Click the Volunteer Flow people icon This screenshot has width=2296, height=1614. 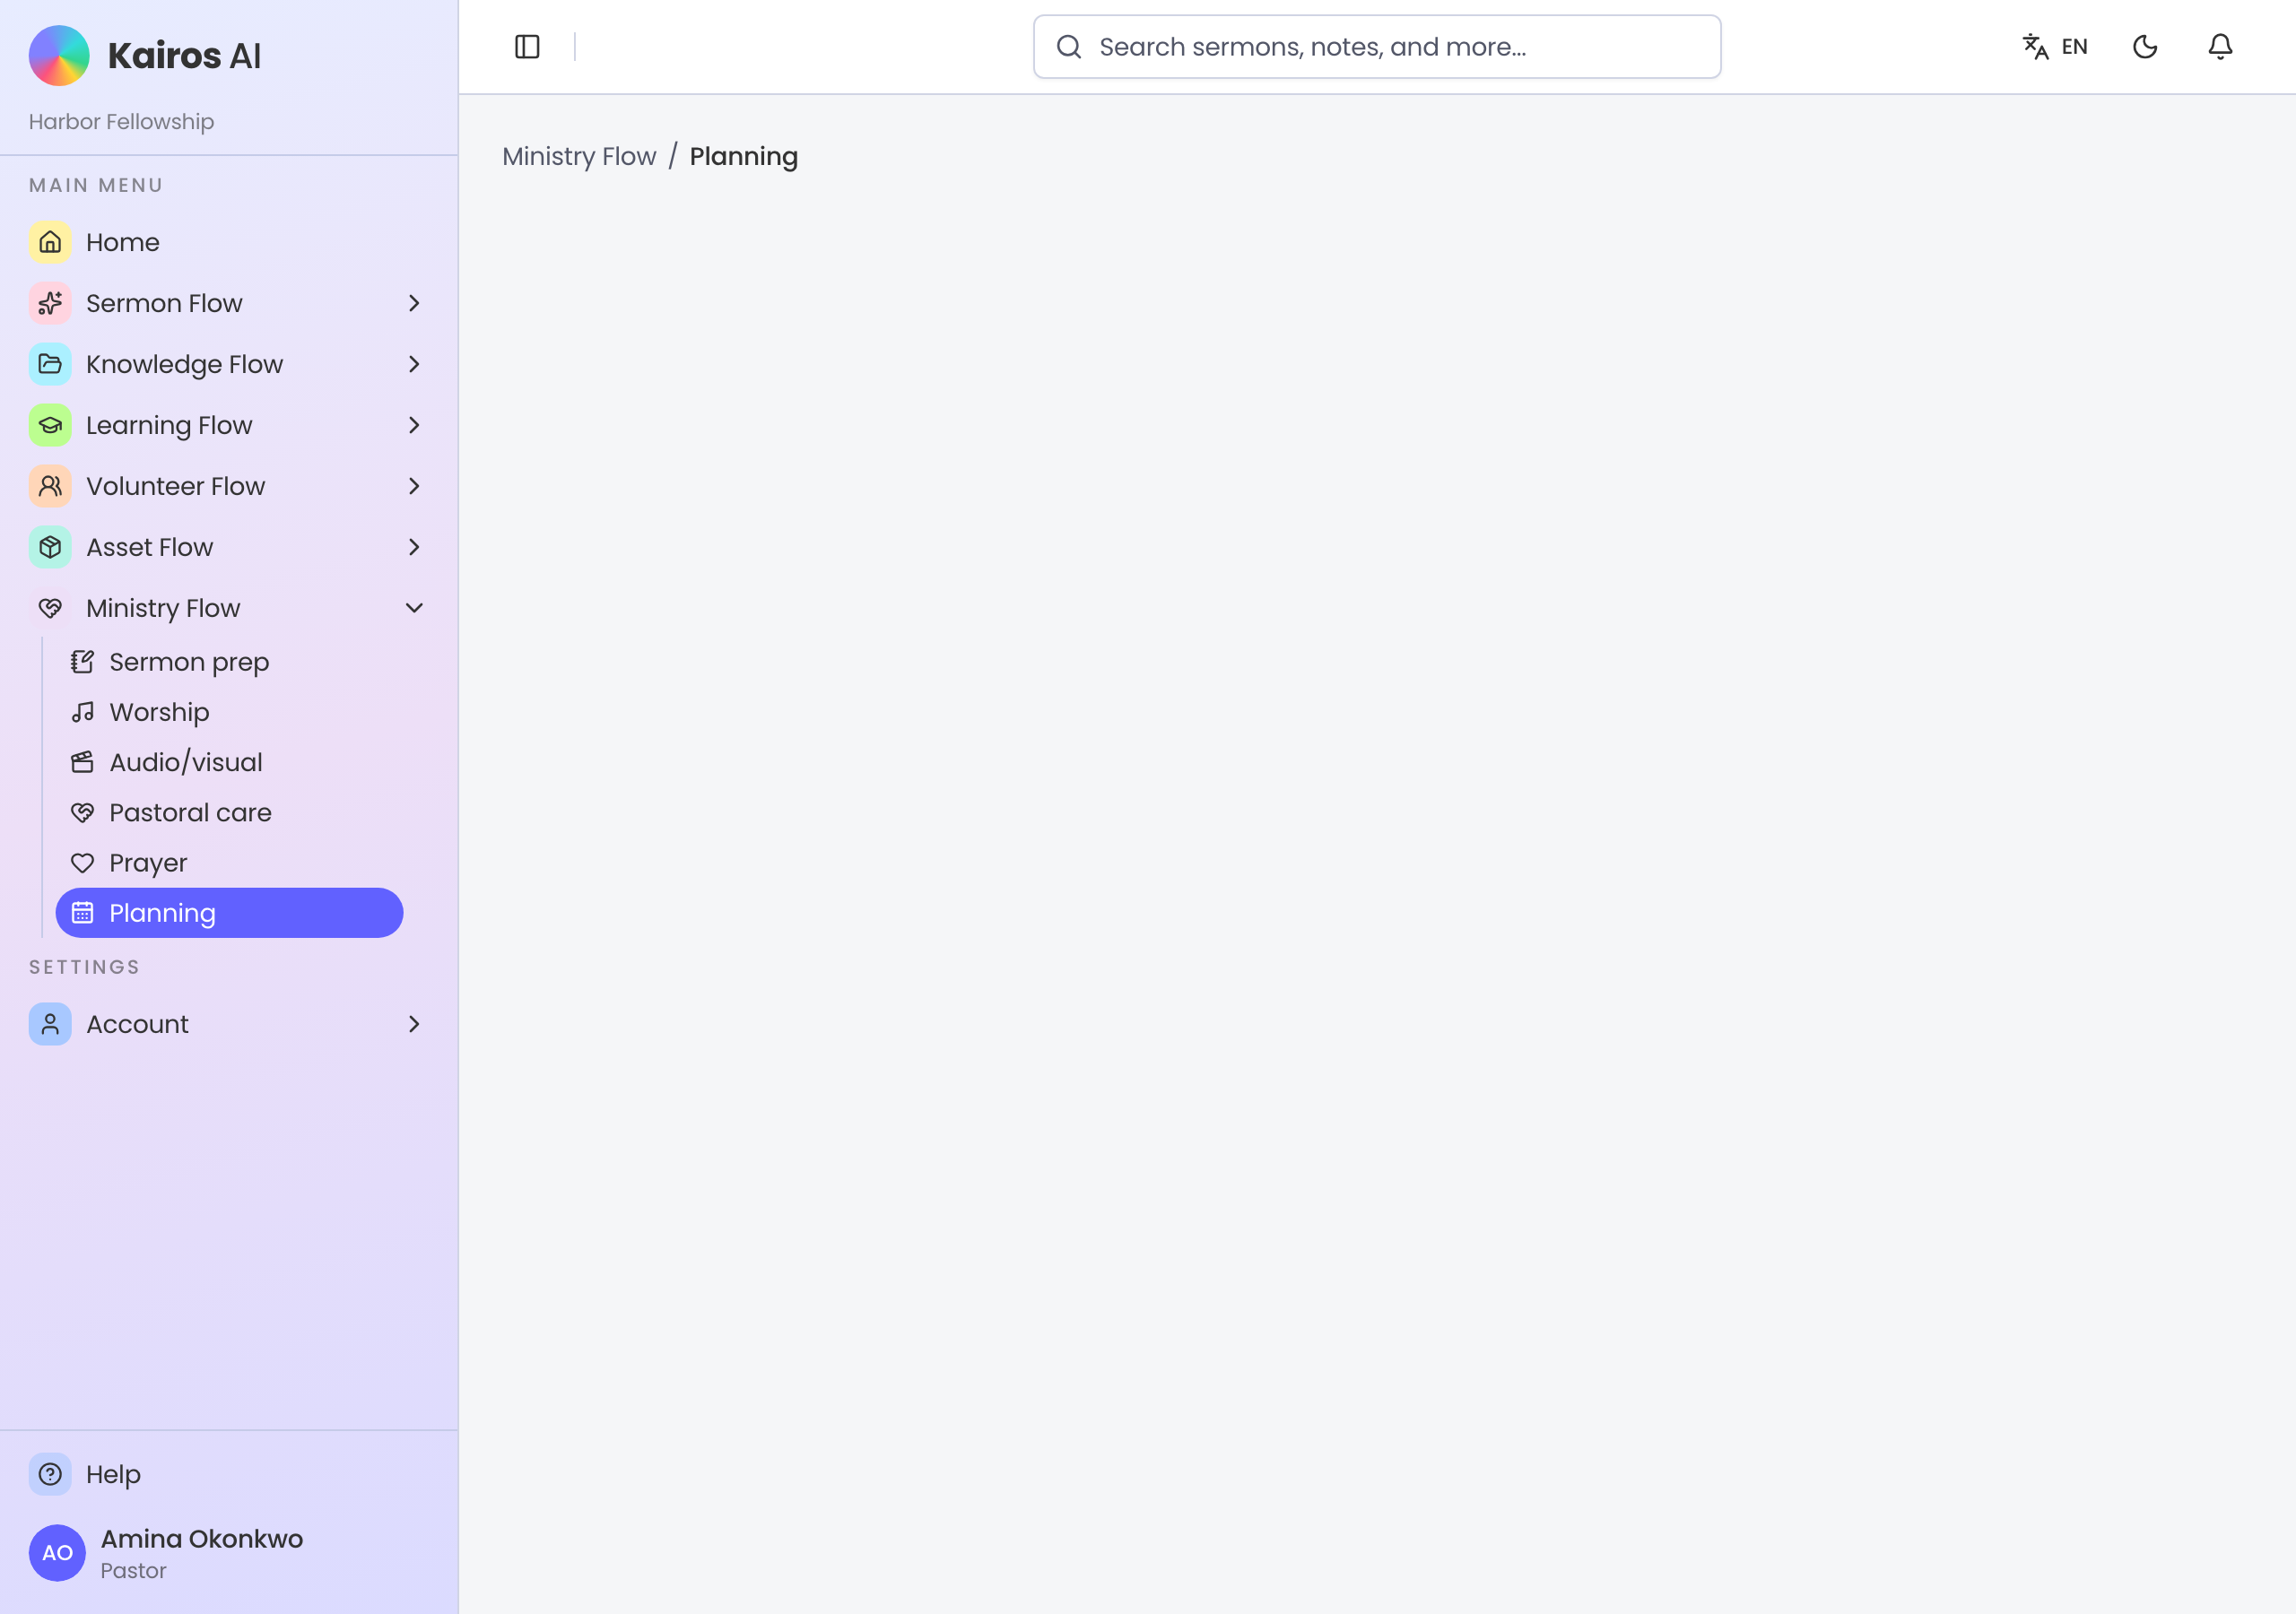(x=50, y=486)
